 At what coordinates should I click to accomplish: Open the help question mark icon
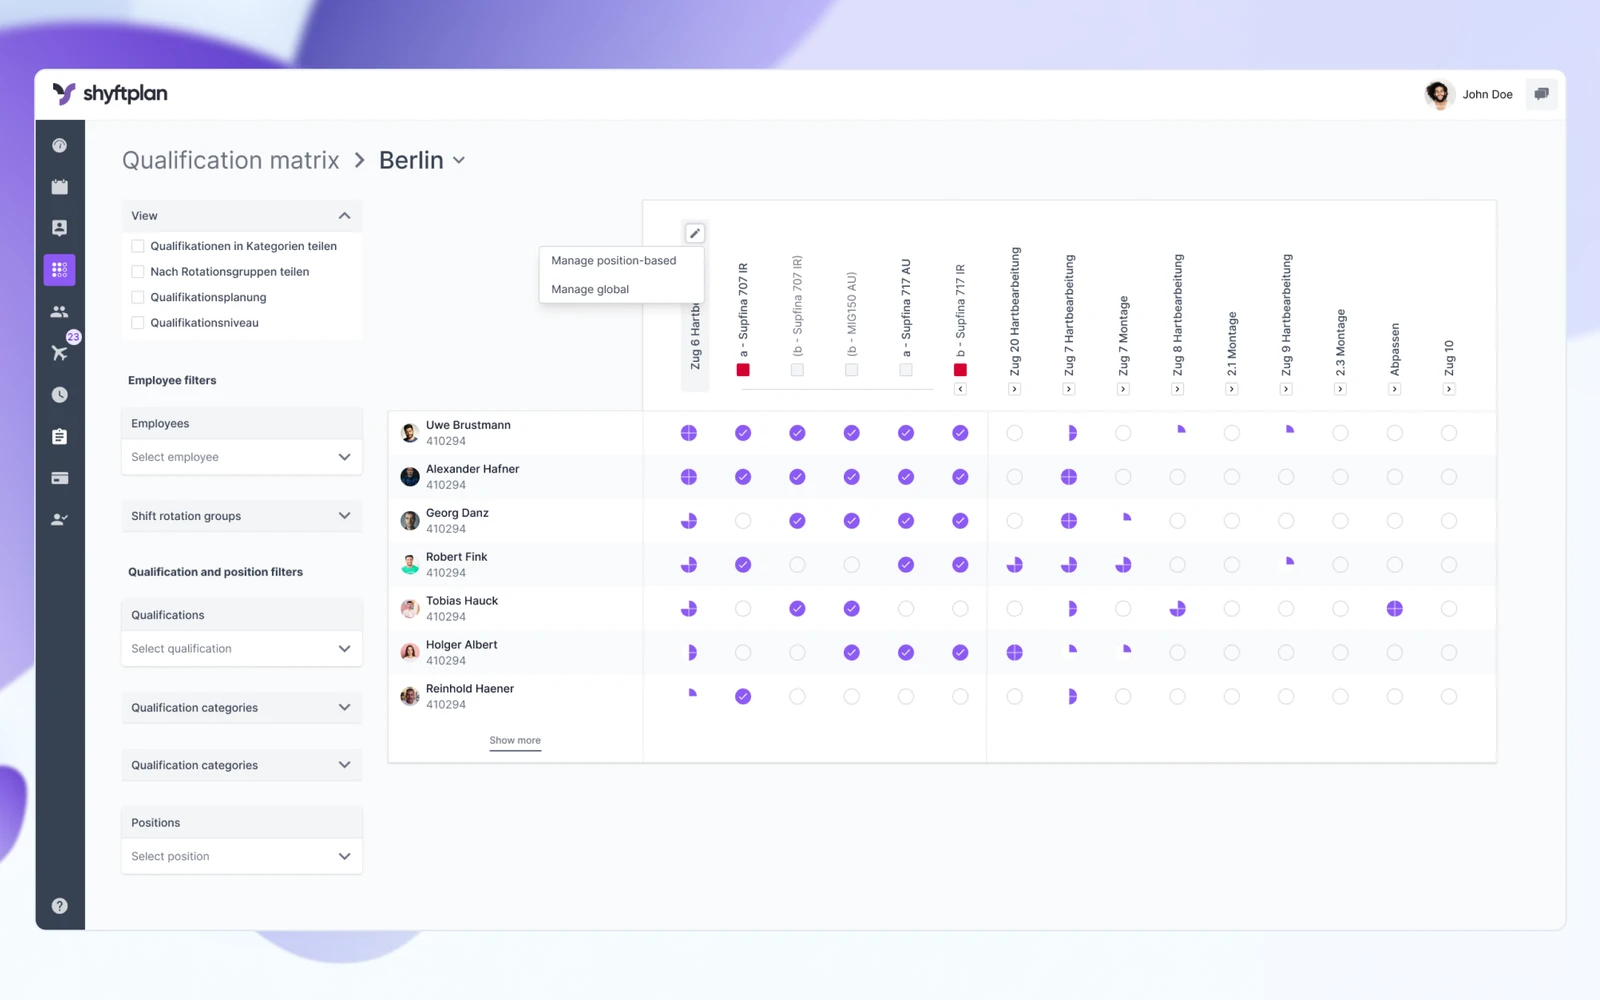pyautogui.click(x=60, y=906)
